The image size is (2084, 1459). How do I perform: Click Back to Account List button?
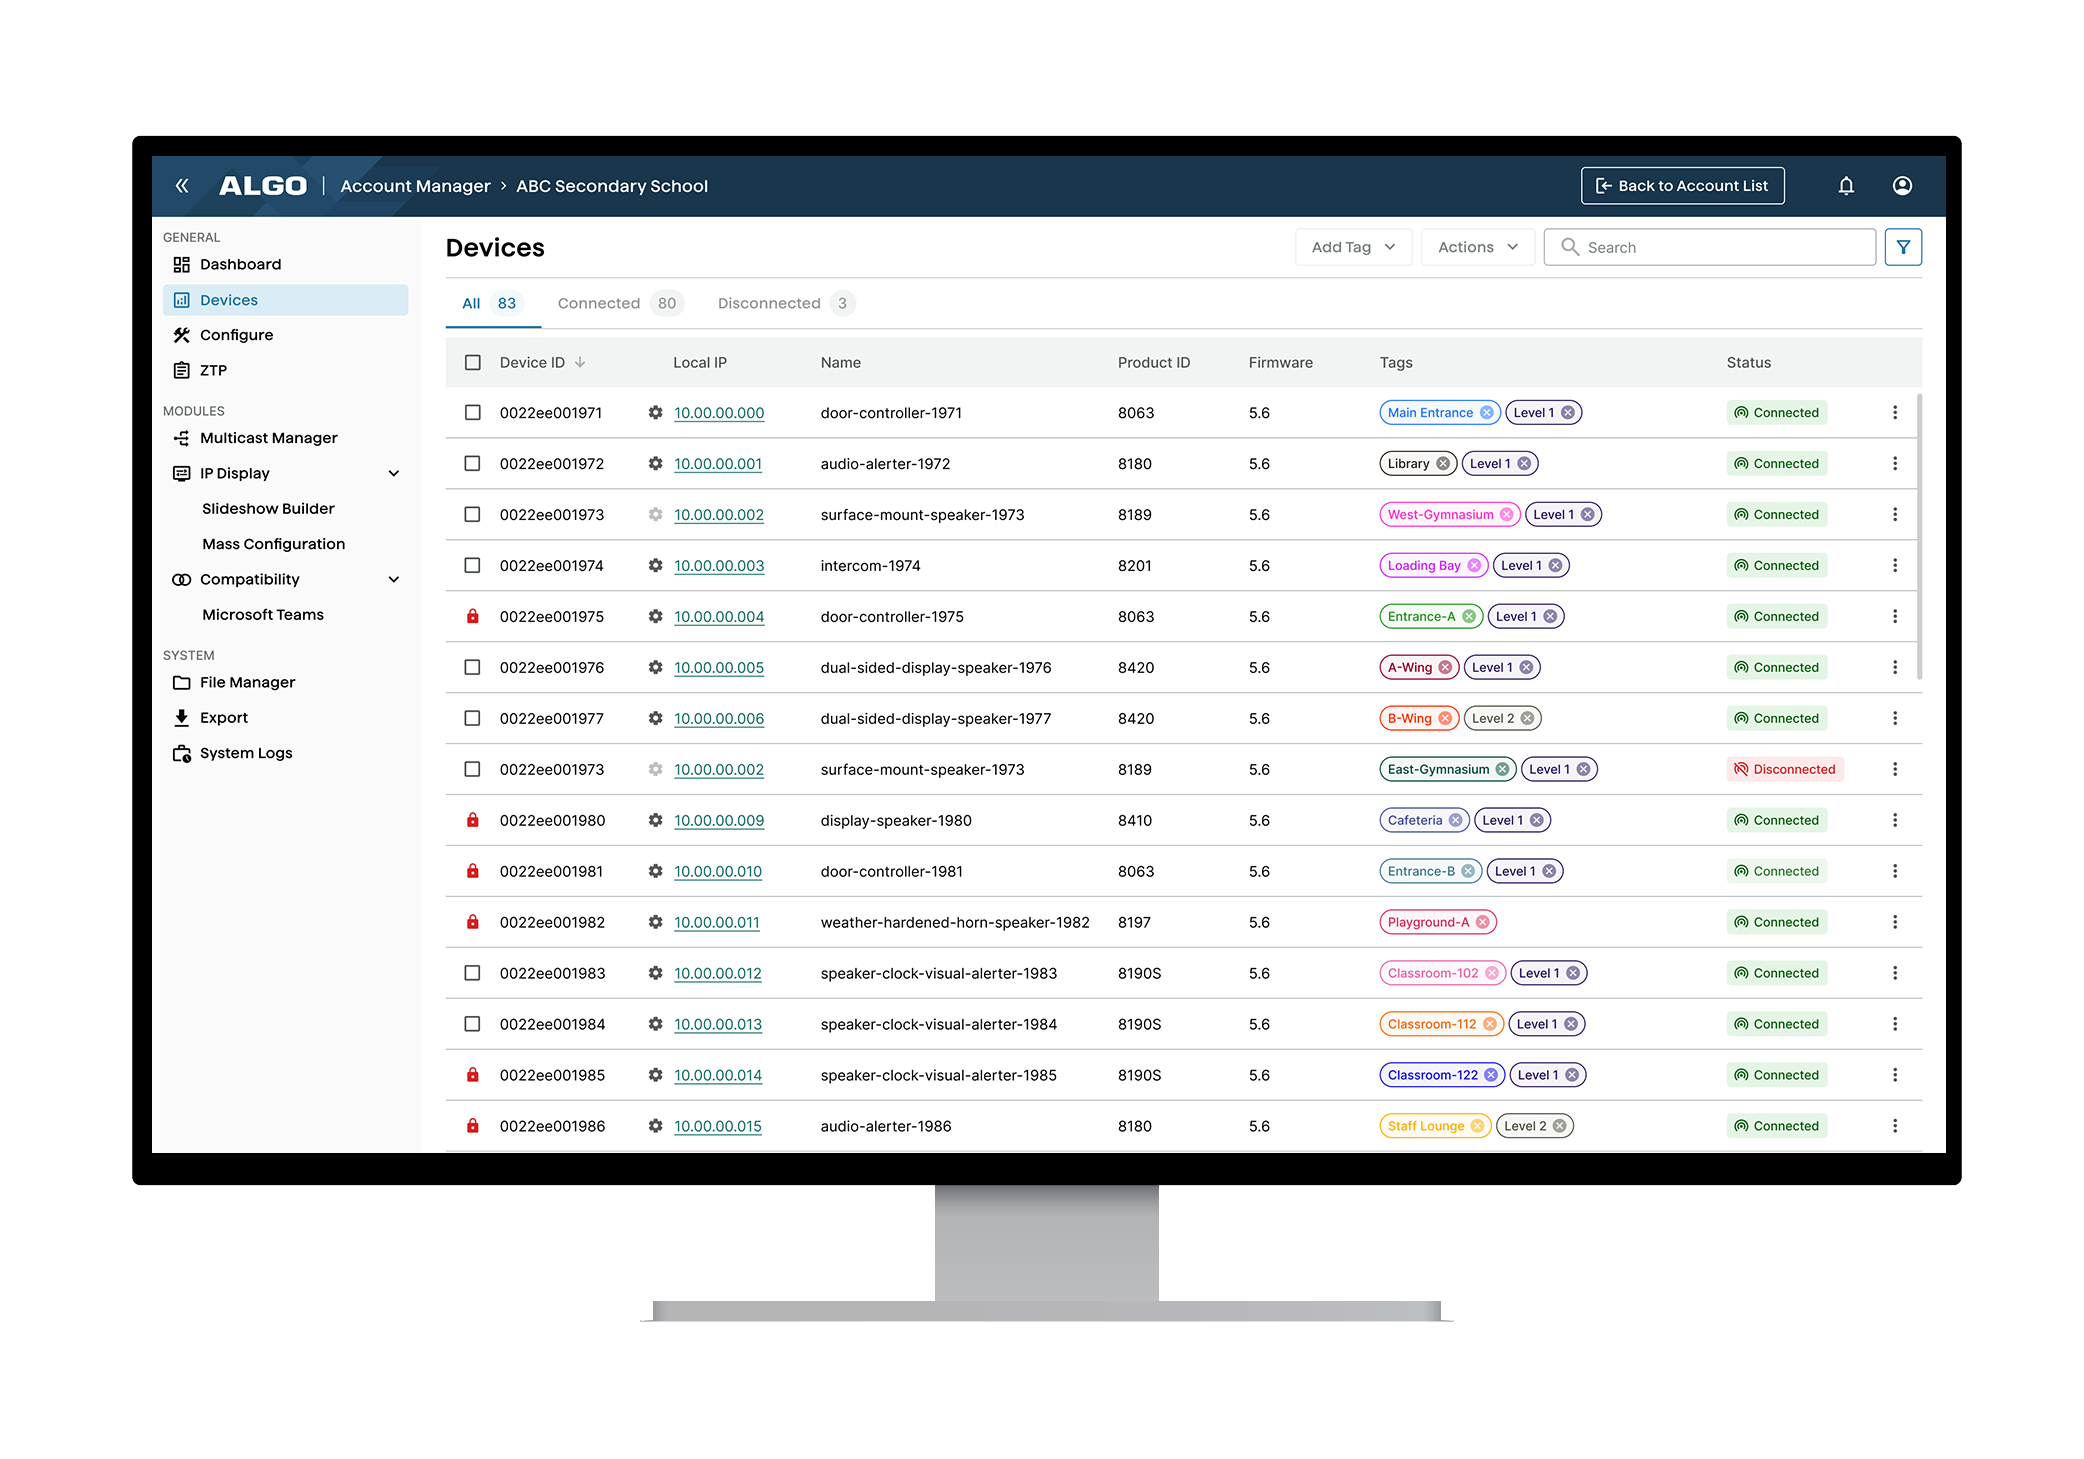(x=1682, y=186)
